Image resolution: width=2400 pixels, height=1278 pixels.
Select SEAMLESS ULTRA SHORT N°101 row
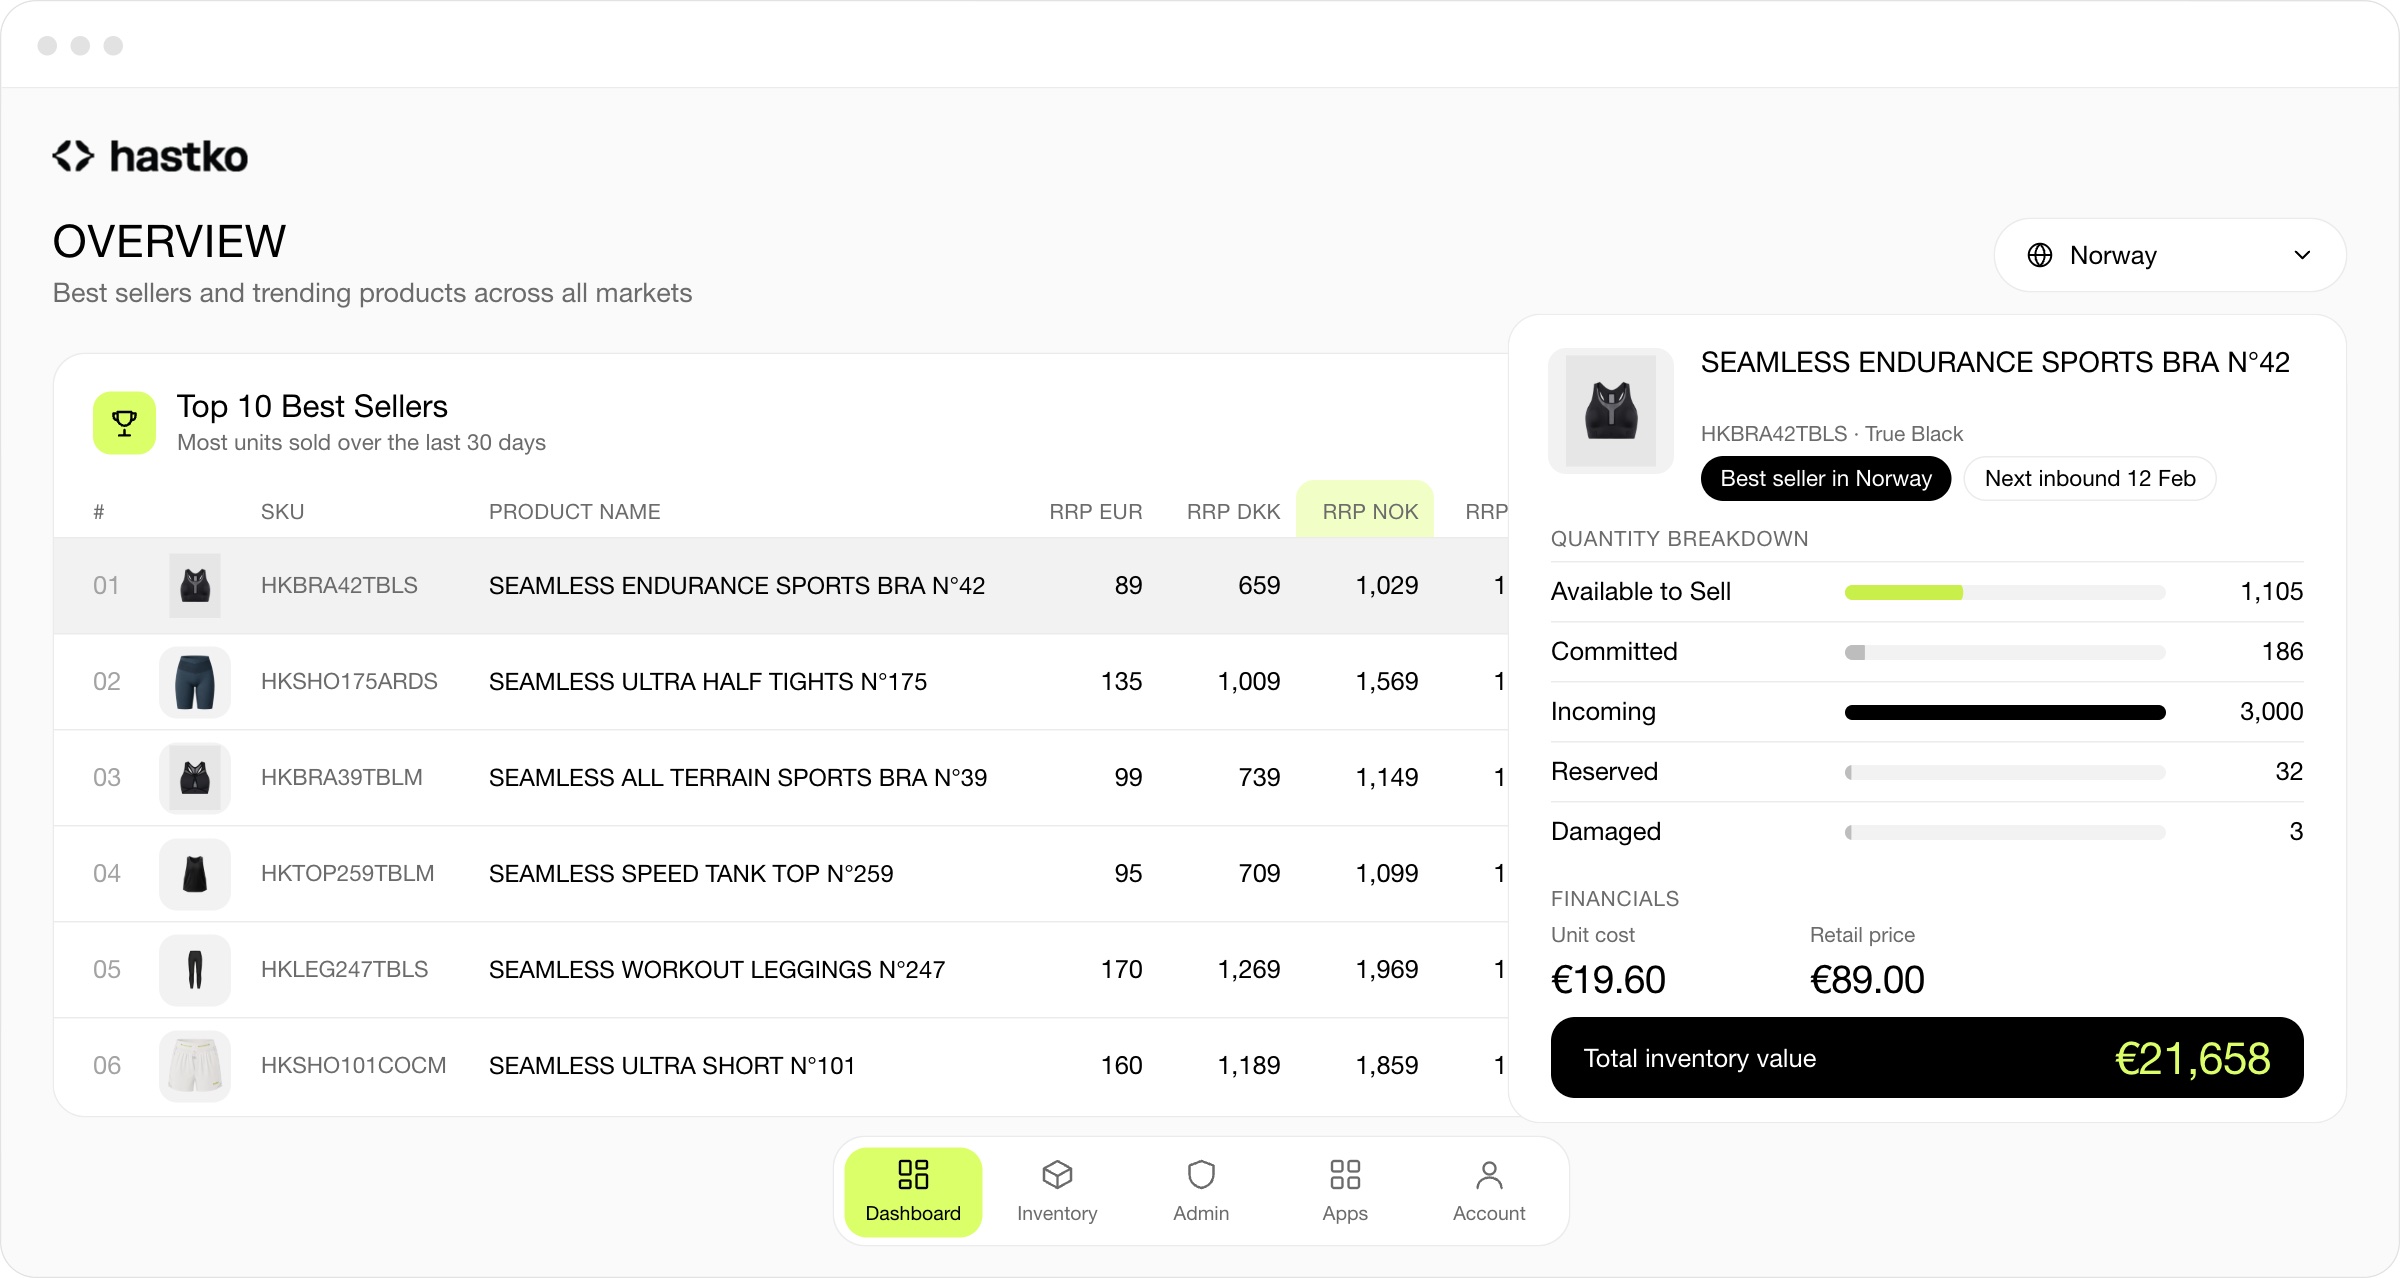(x=780, y=1066)
